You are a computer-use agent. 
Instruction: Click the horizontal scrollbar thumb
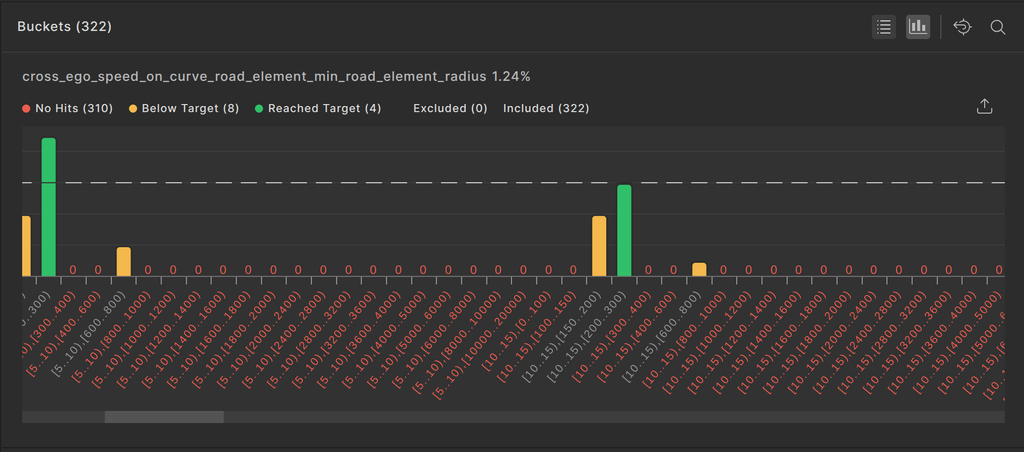pos(164,417)
